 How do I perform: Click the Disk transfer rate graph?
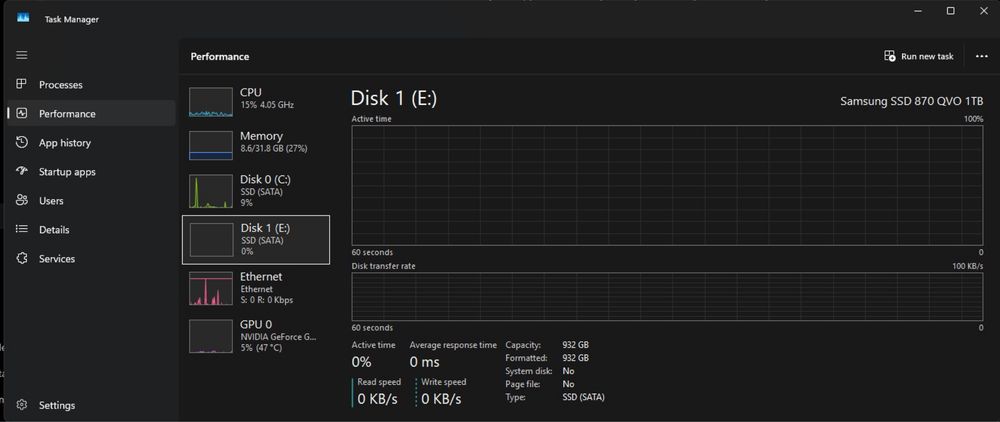(667, 296)
